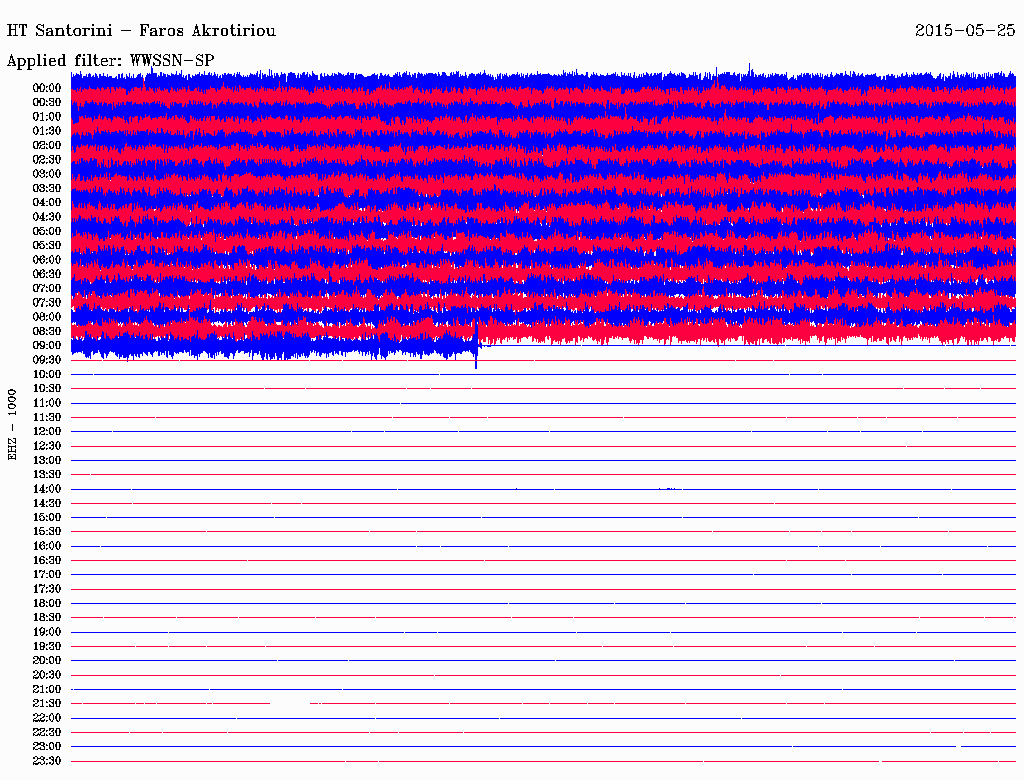The width and height of the screenshot is (1024, 780).
Task: Click the 17:30 time label
Action: pyautogui.click(x=47, y=589)
